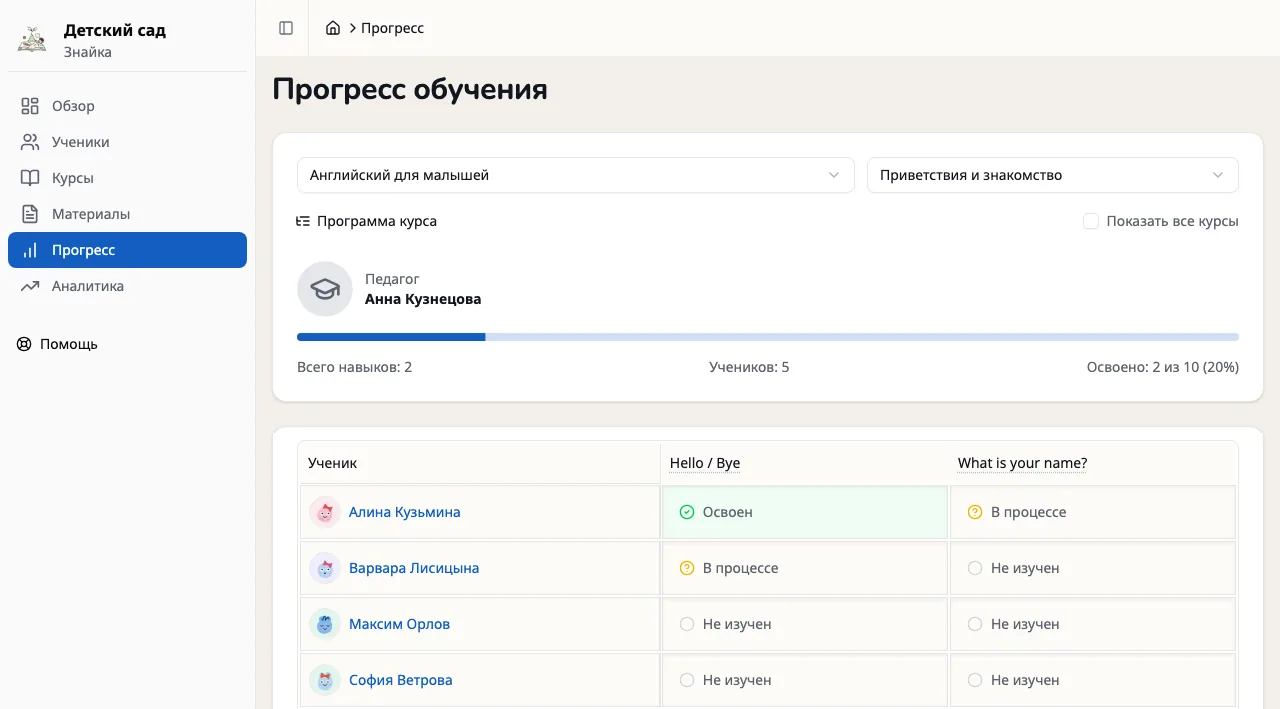Click the Освоено: 2 из 10 (20%) text
The height and width of the screenshot is (709, 1280).
[x=1163, y=367]
